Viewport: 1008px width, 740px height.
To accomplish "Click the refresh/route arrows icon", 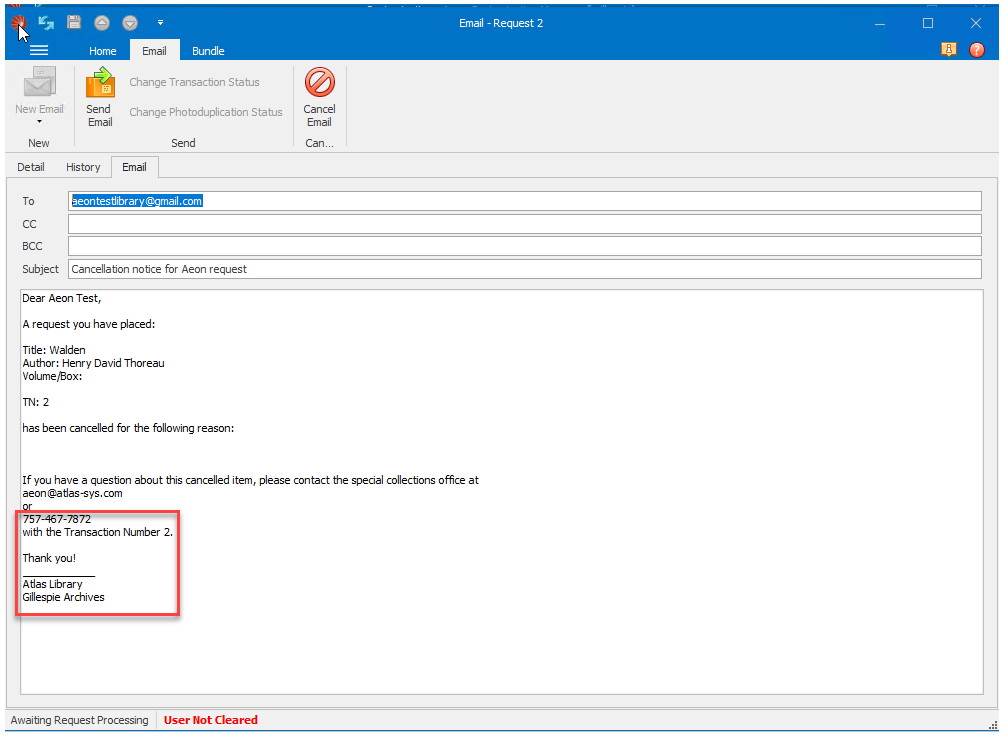I will [46, 22].
